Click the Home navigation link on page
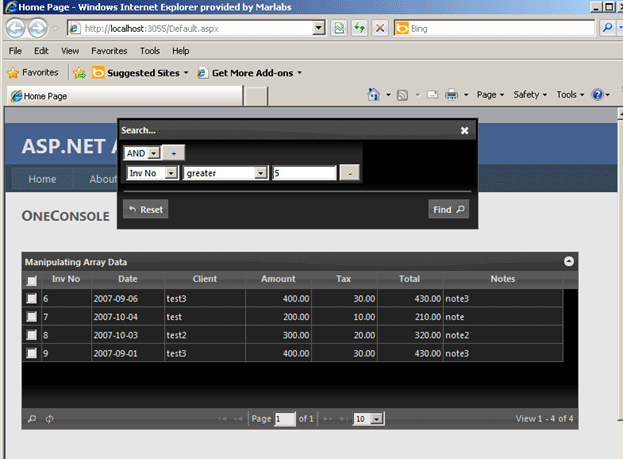 coord(42,179)
